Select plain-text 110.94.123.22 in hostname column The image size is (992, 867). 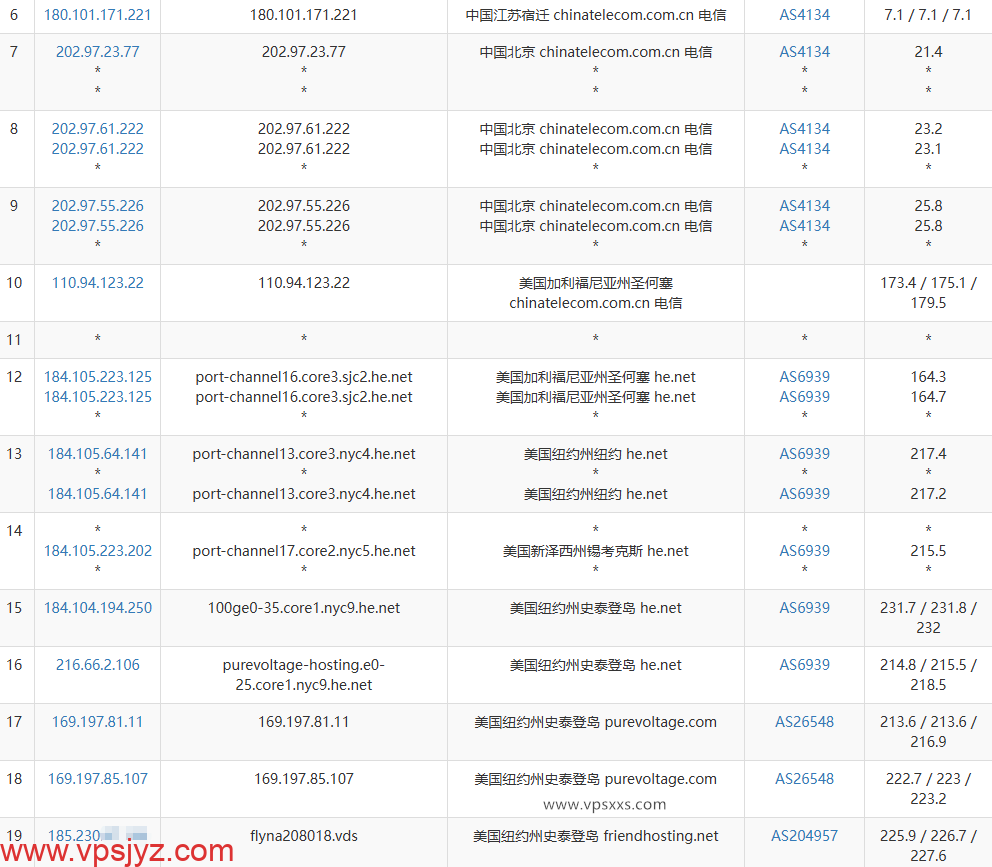point(304,282)
